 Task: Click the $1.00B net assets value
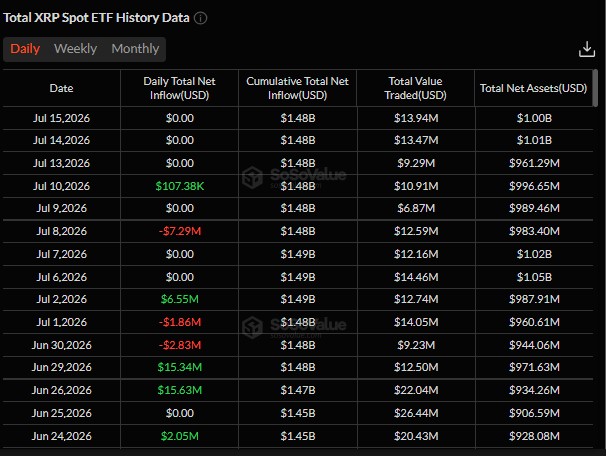tap(534, 118)
